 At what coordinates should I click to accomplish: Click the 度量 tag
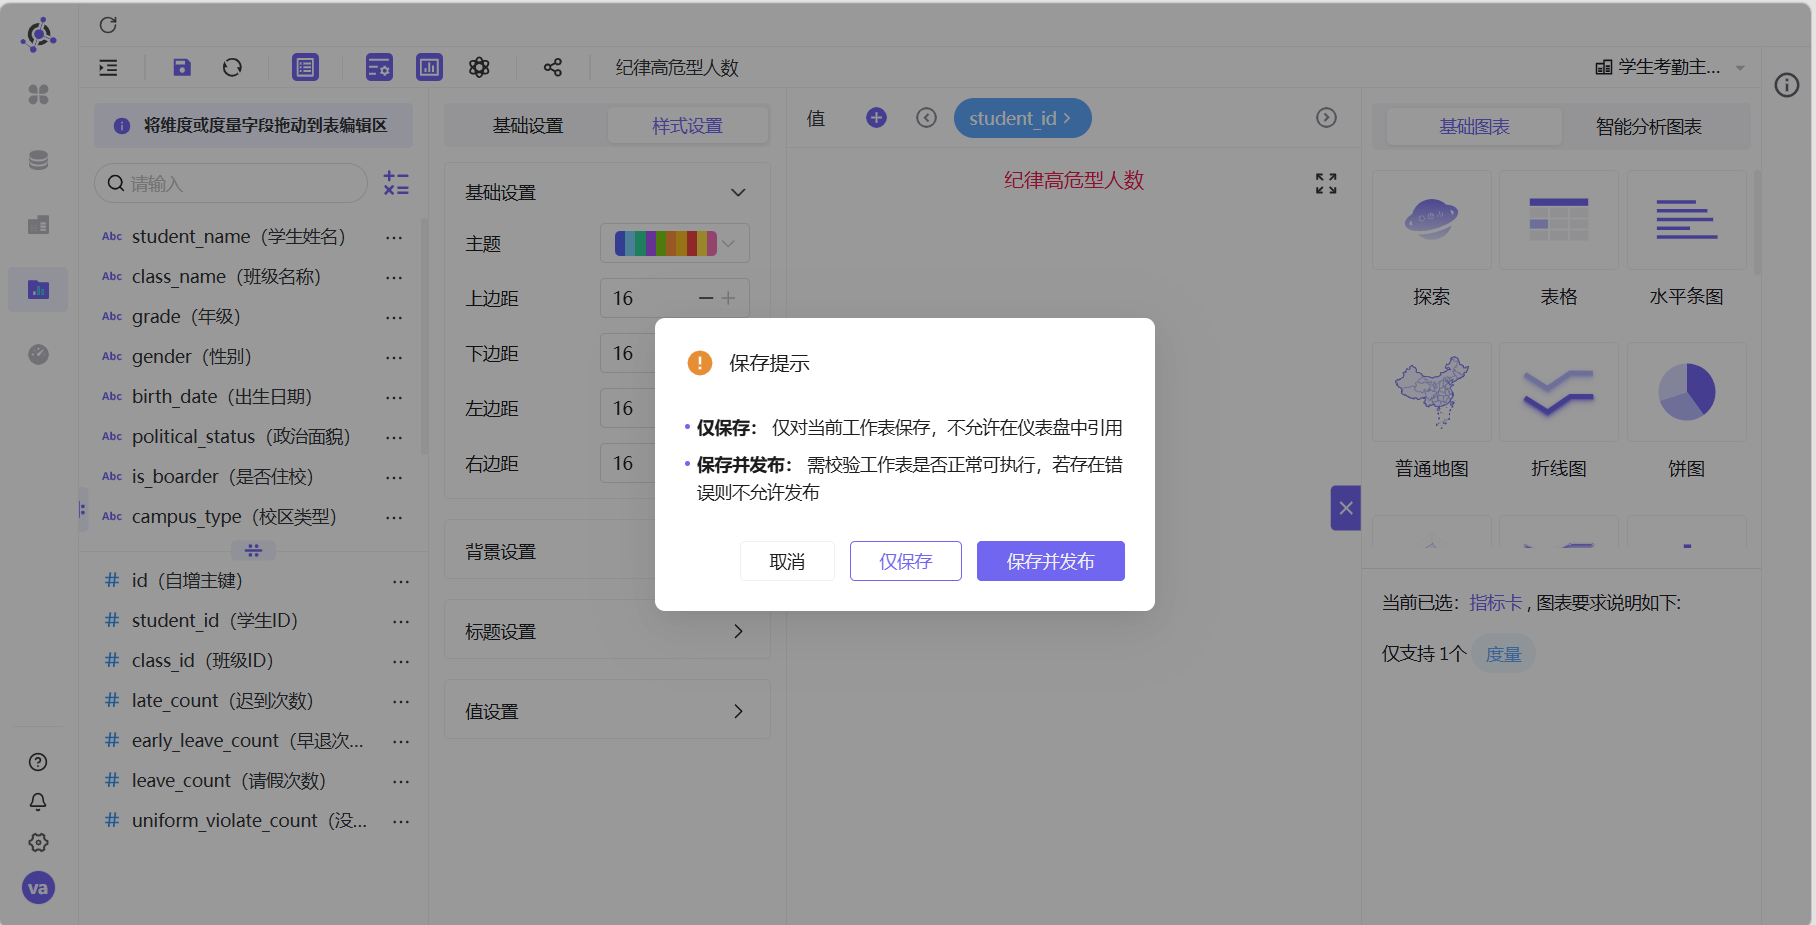point(1503,654)
